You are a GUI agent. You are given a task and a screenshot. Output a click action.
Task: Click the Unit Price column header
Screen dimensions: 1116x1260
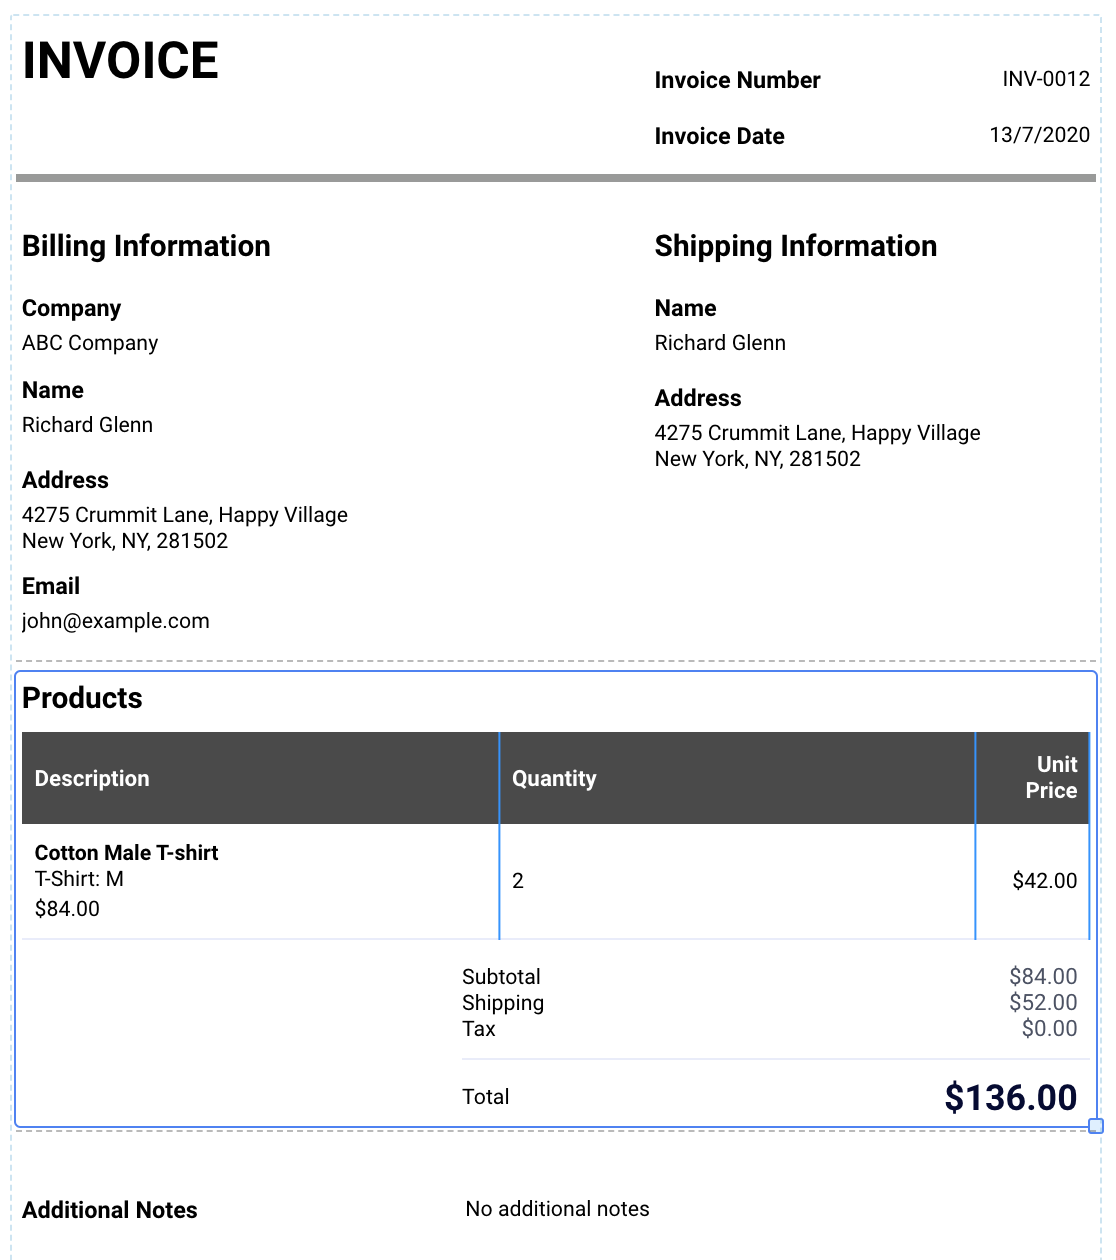[x=1050, y=777]
